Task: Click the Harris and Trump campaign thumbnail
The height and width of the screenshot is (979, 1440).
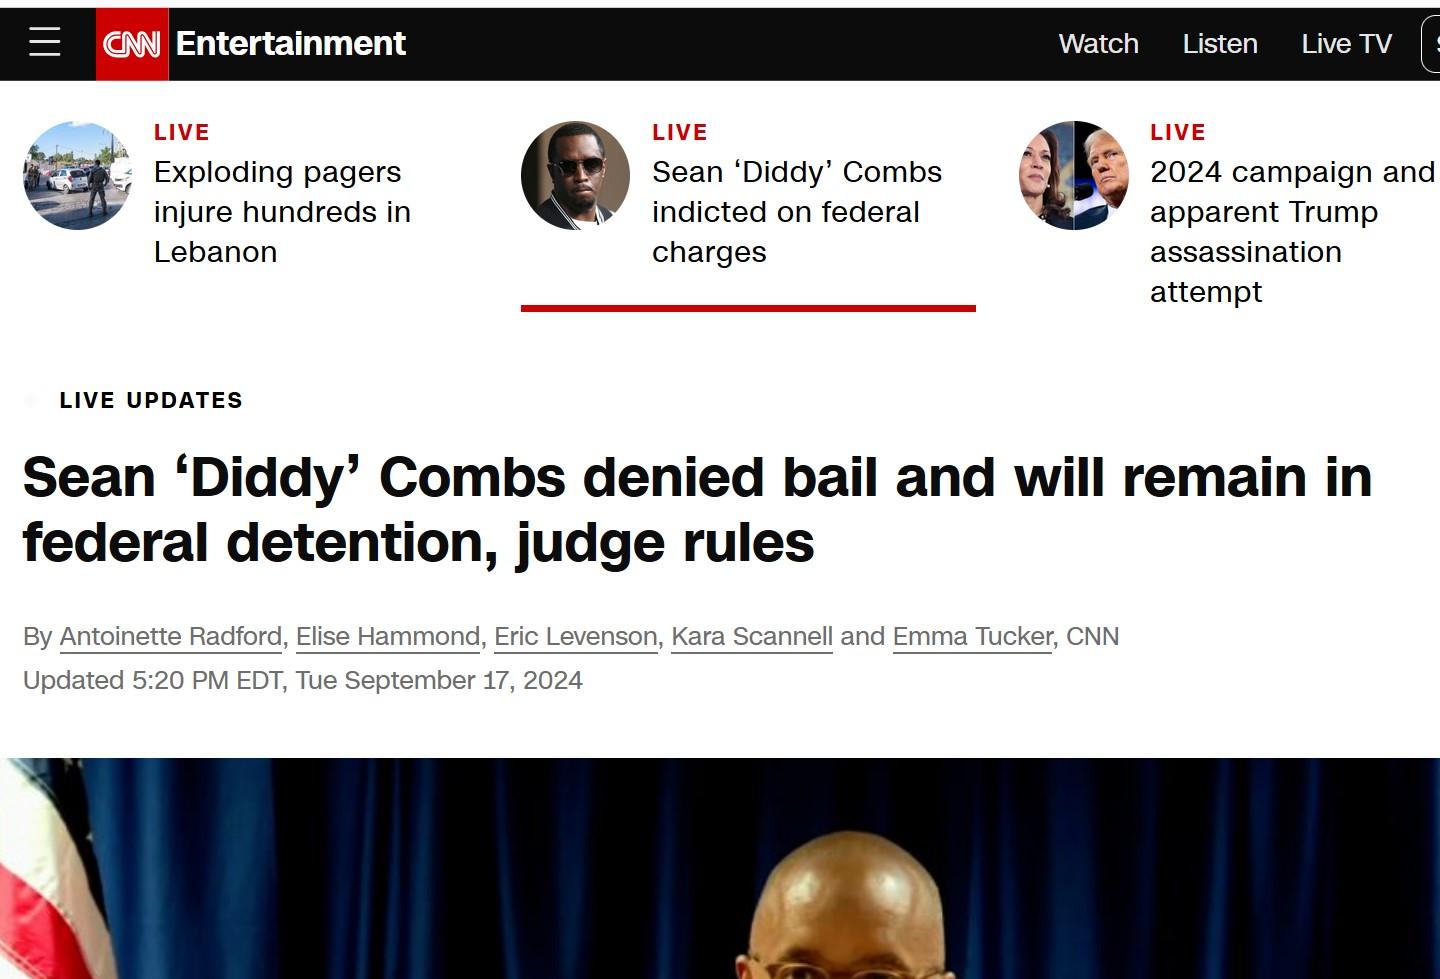Action: (1073, 175)
